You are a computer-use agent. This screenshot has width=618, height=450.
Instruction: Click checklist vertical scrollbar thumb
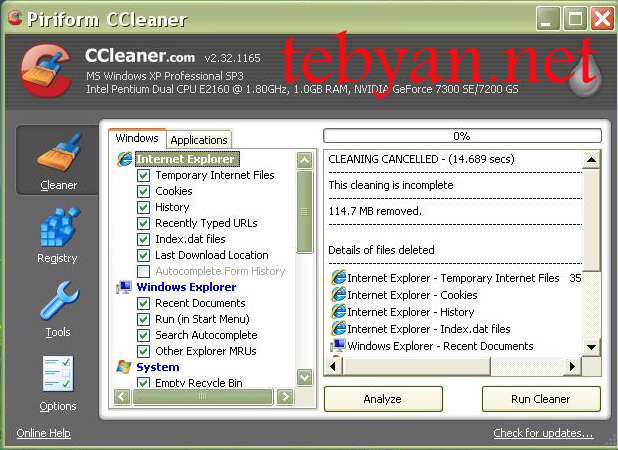305,212
